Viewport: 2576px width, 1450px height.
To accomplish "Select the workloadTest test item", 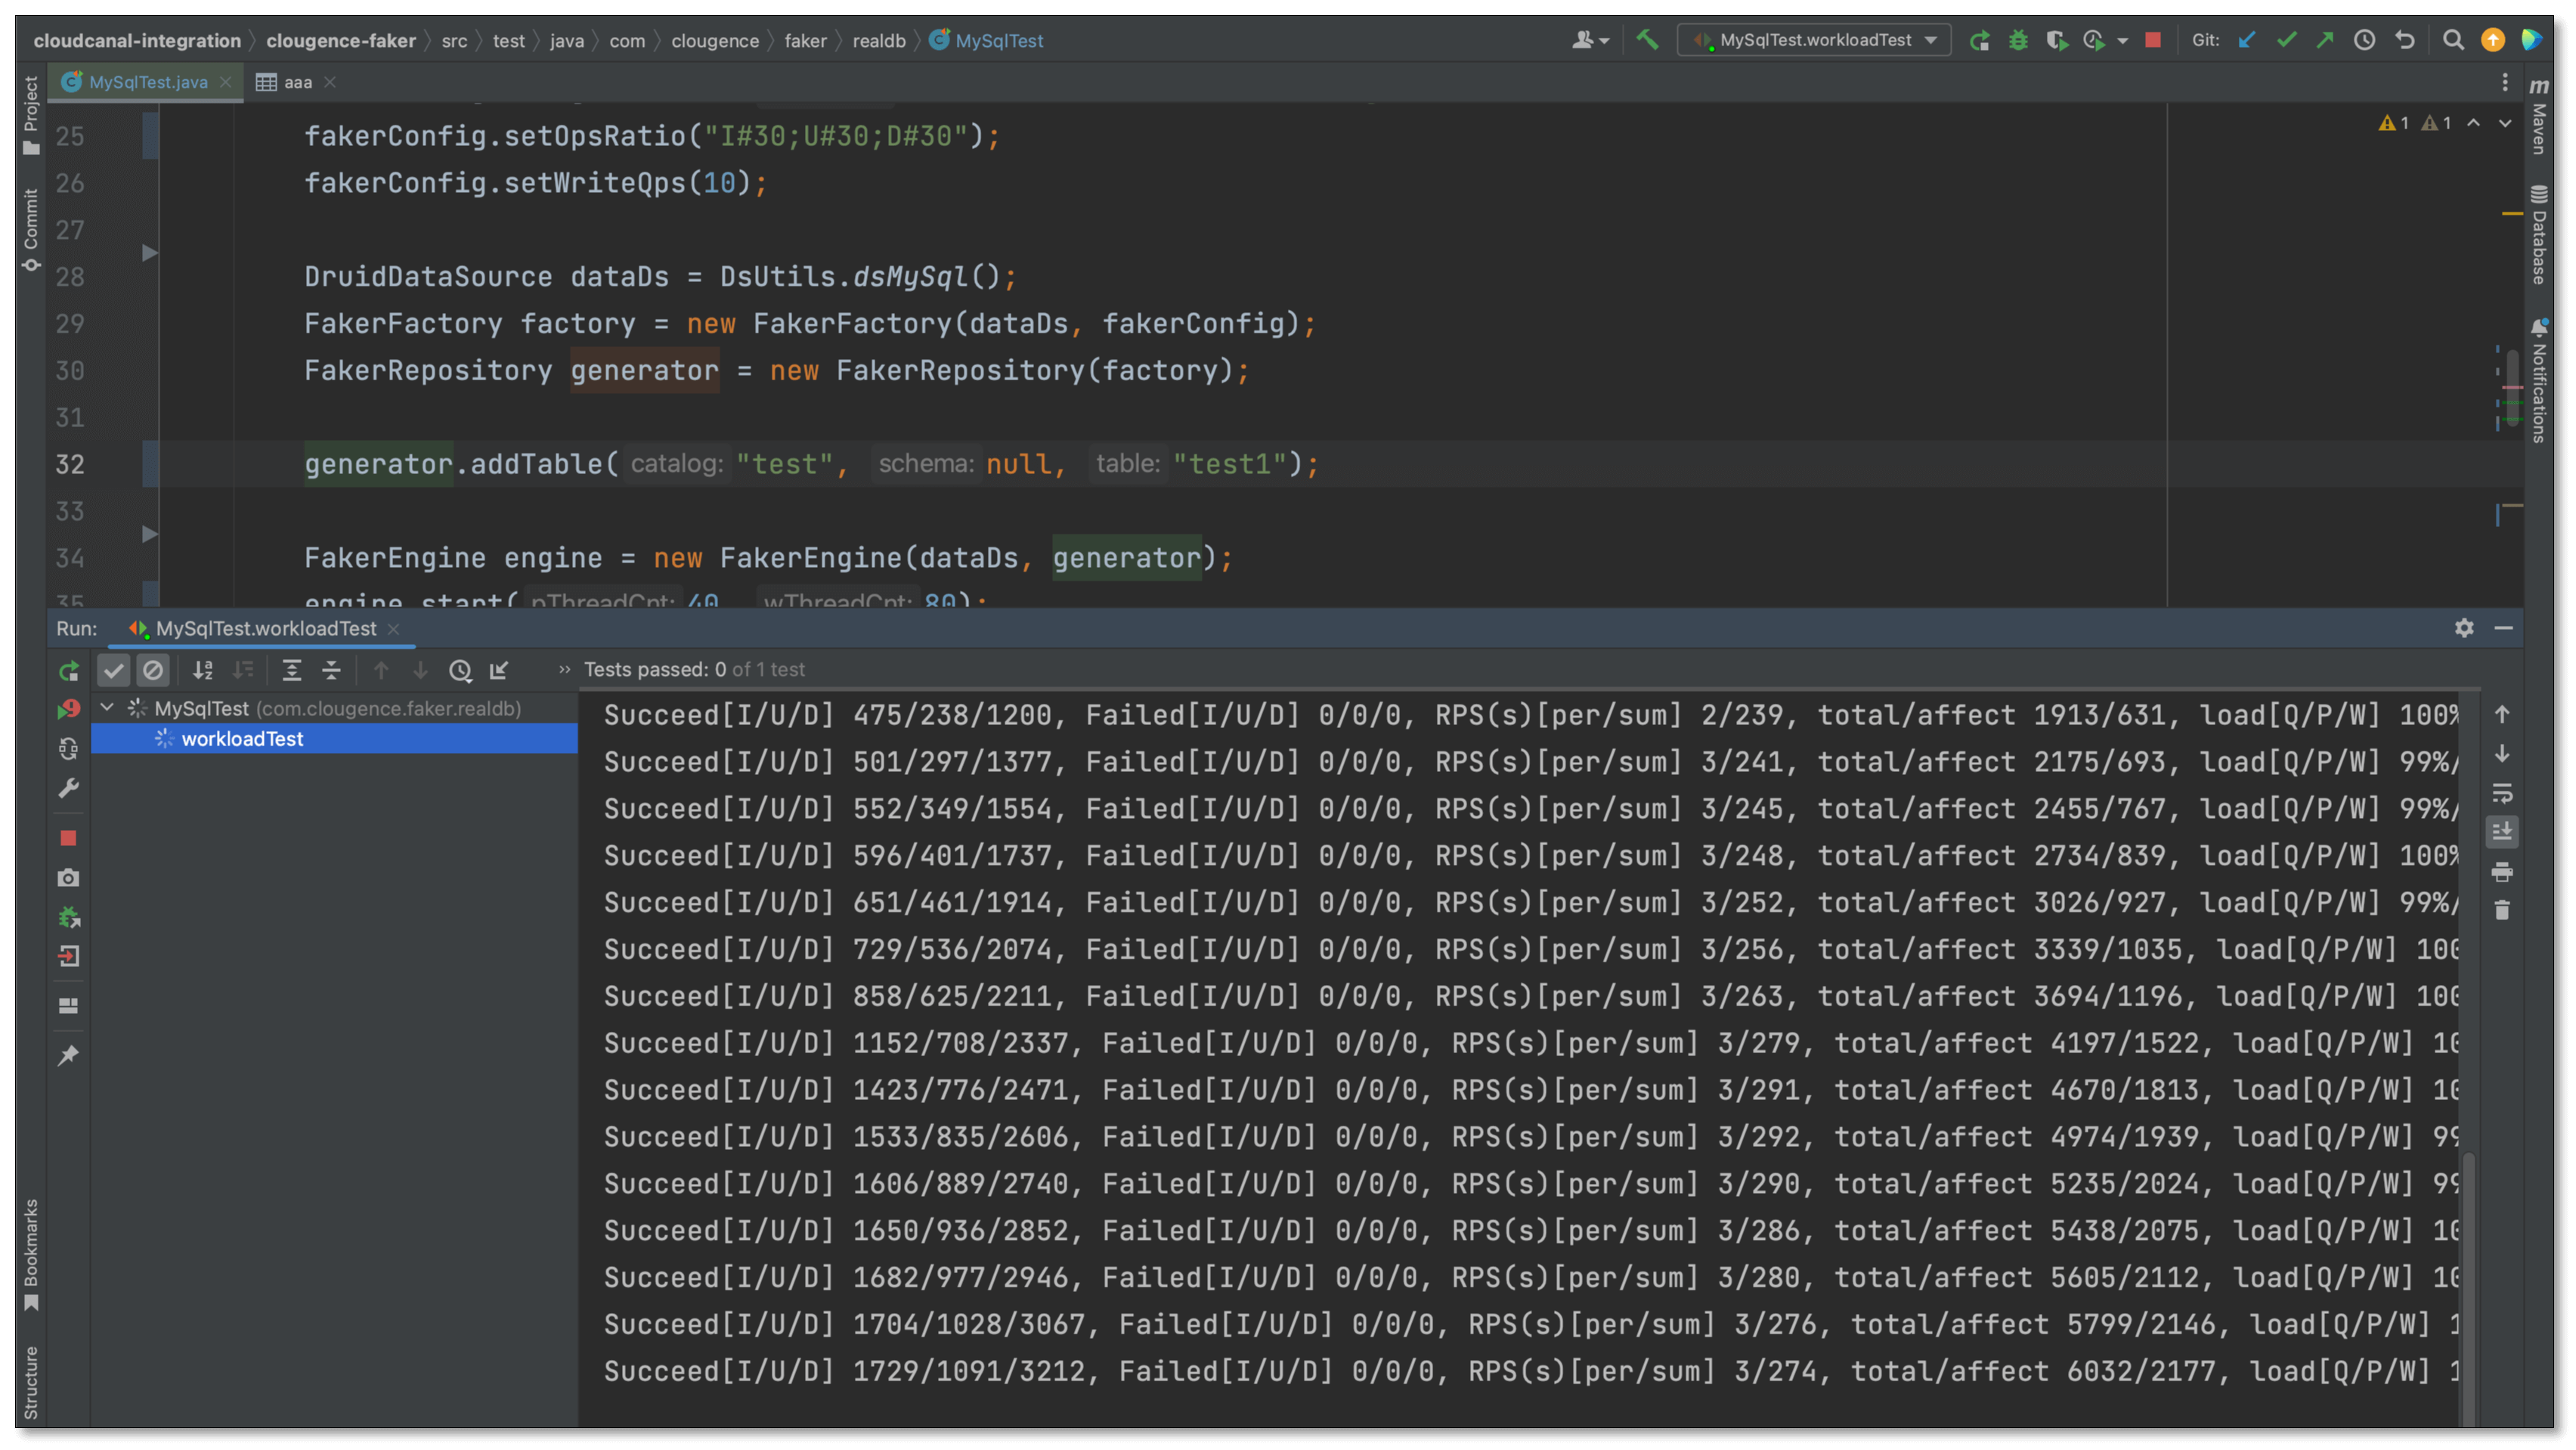I will click(x=242, y=739).
